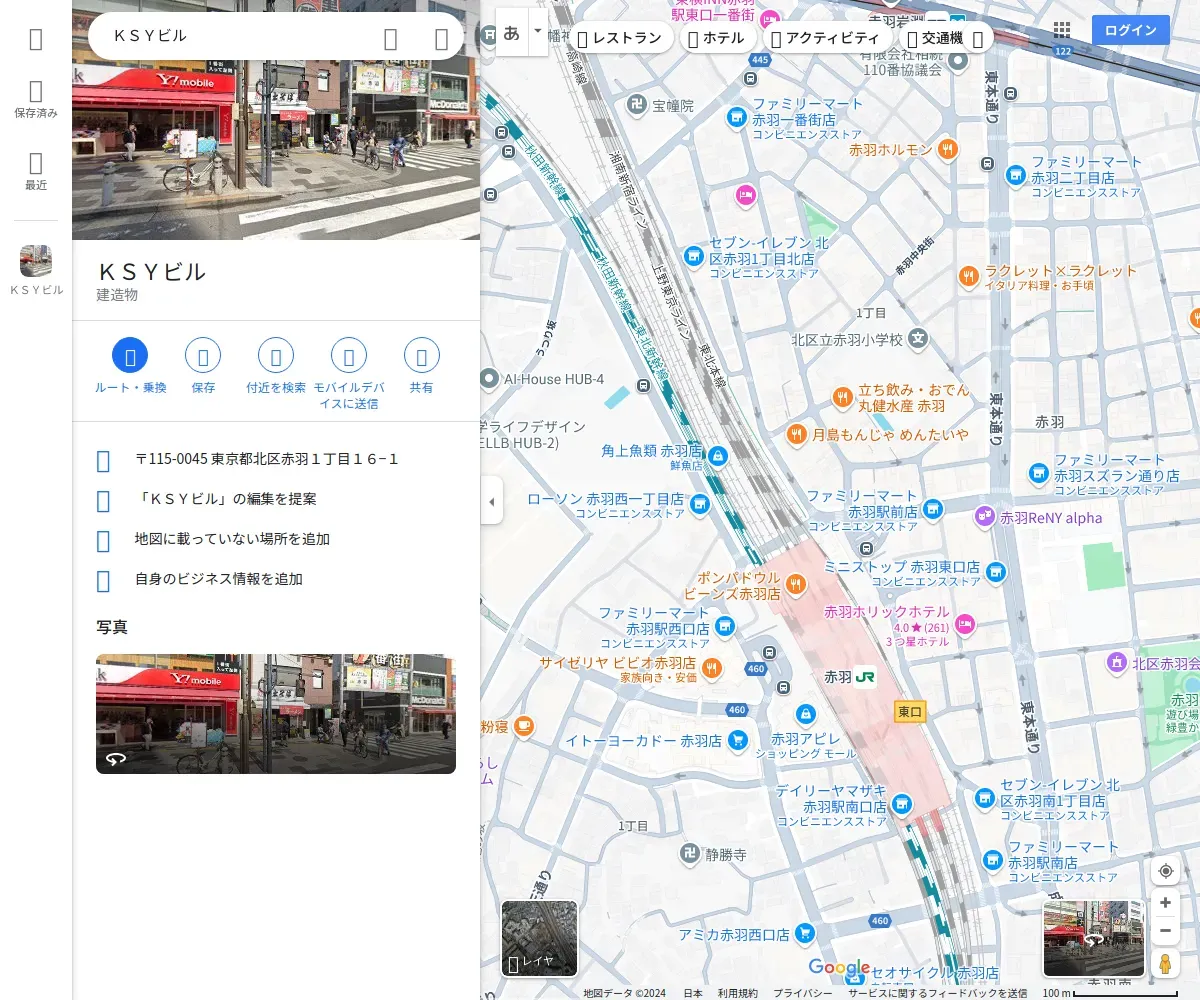Open the header Street View image of Y!mobile

(x=276, y=150)
